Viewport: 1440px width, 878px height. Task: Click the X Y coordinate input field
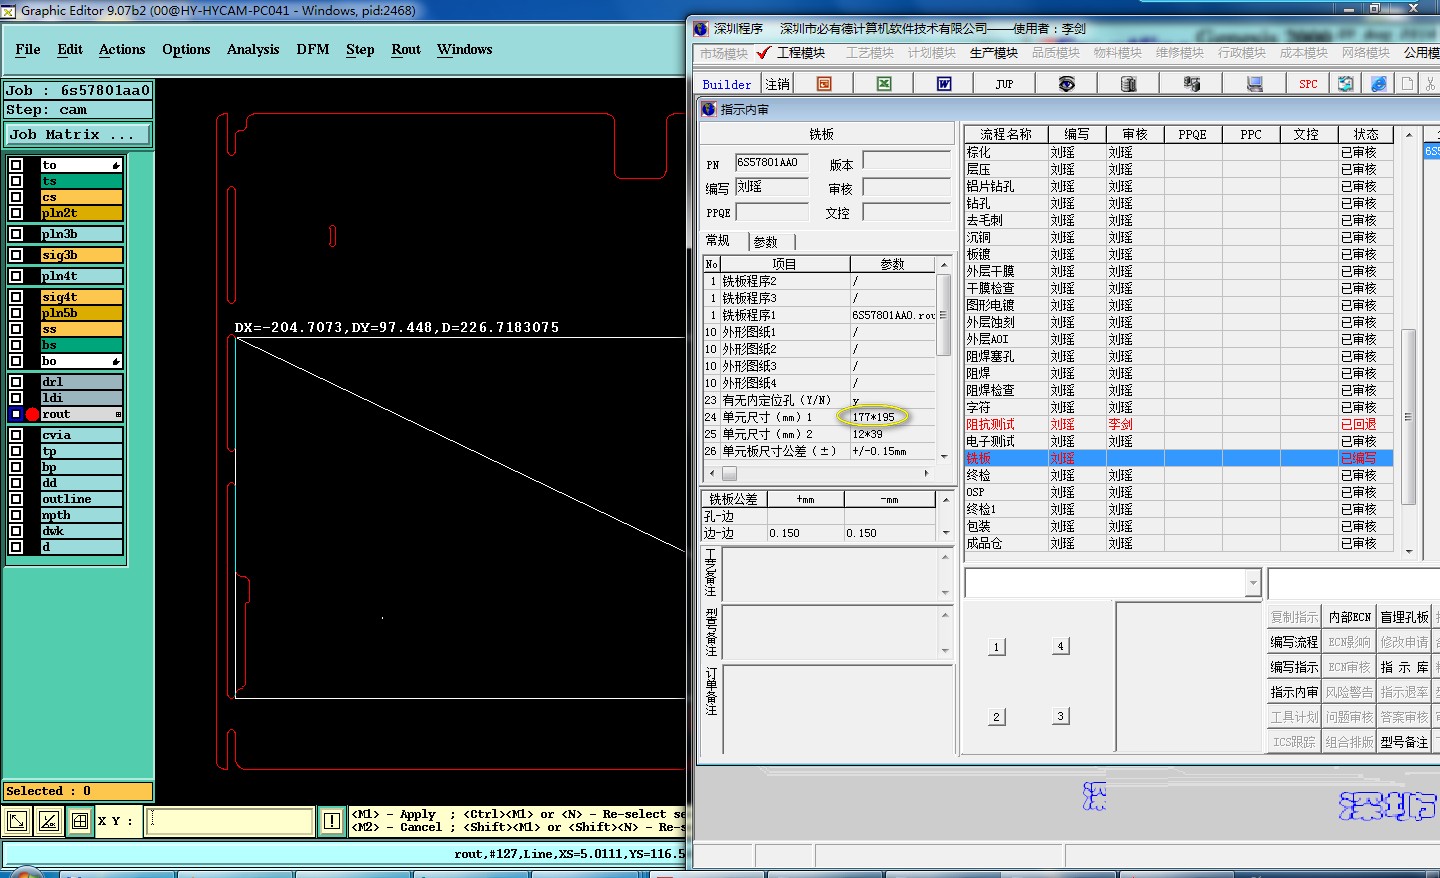click(230, 821)
